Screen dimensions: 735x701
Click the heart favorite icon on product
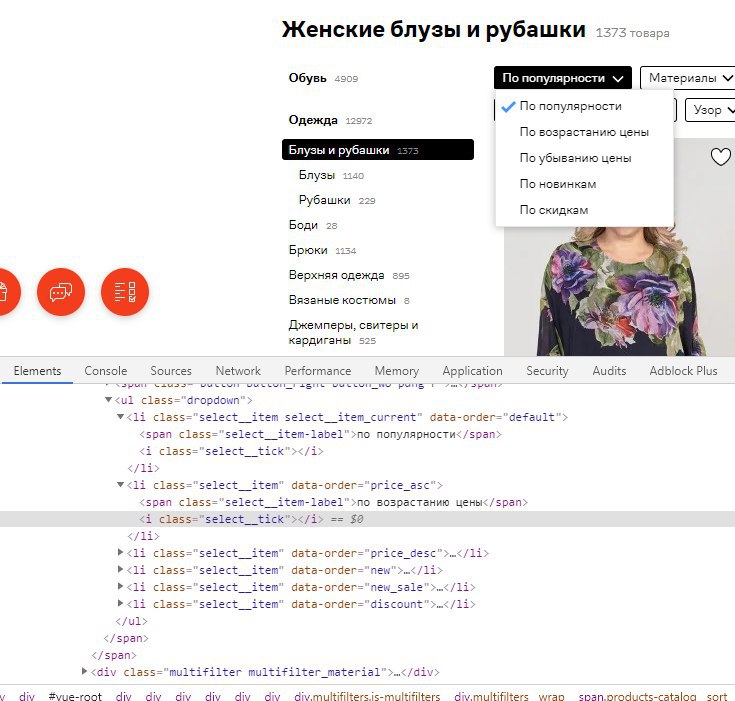(720, 157)
